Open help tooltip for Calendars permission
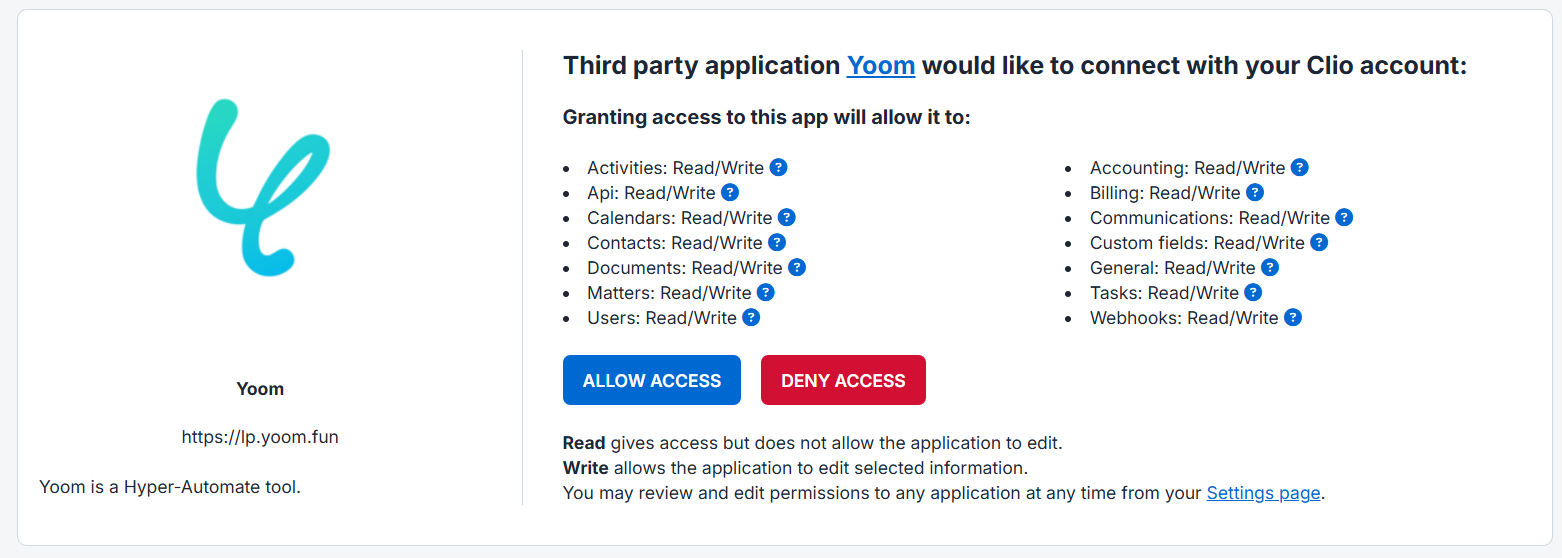This screenshot has width=1562, height=558. tap(787, 217)
